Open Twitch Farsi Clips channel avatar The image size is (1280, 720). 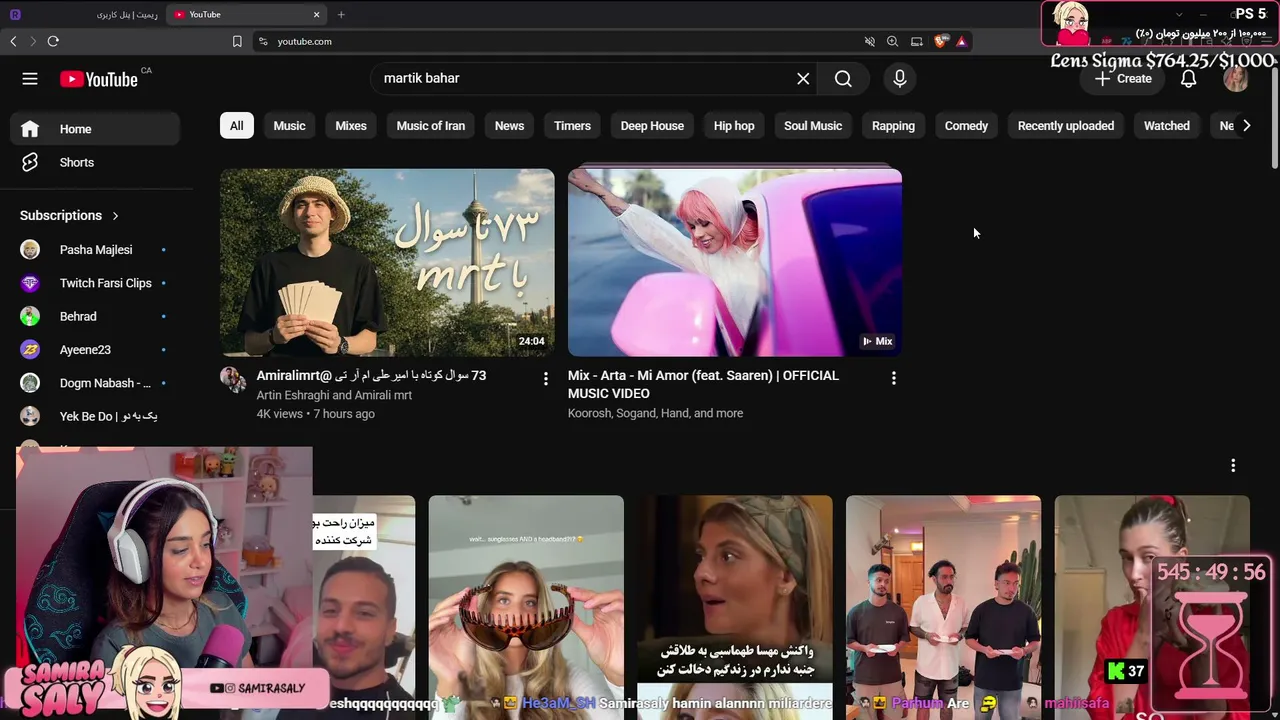(30, 283)
